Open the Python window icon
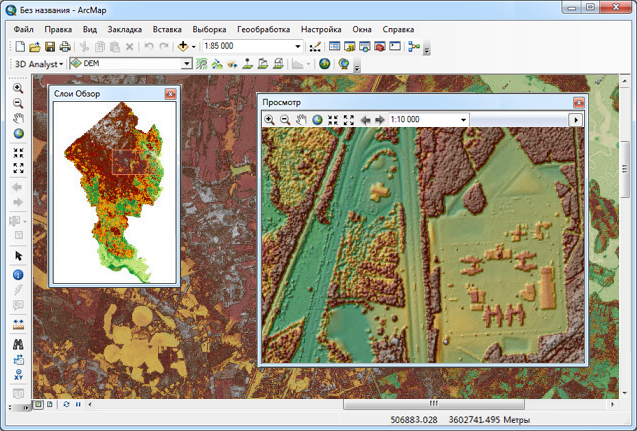This screenshot has height=431, width=637. point(395,46)
